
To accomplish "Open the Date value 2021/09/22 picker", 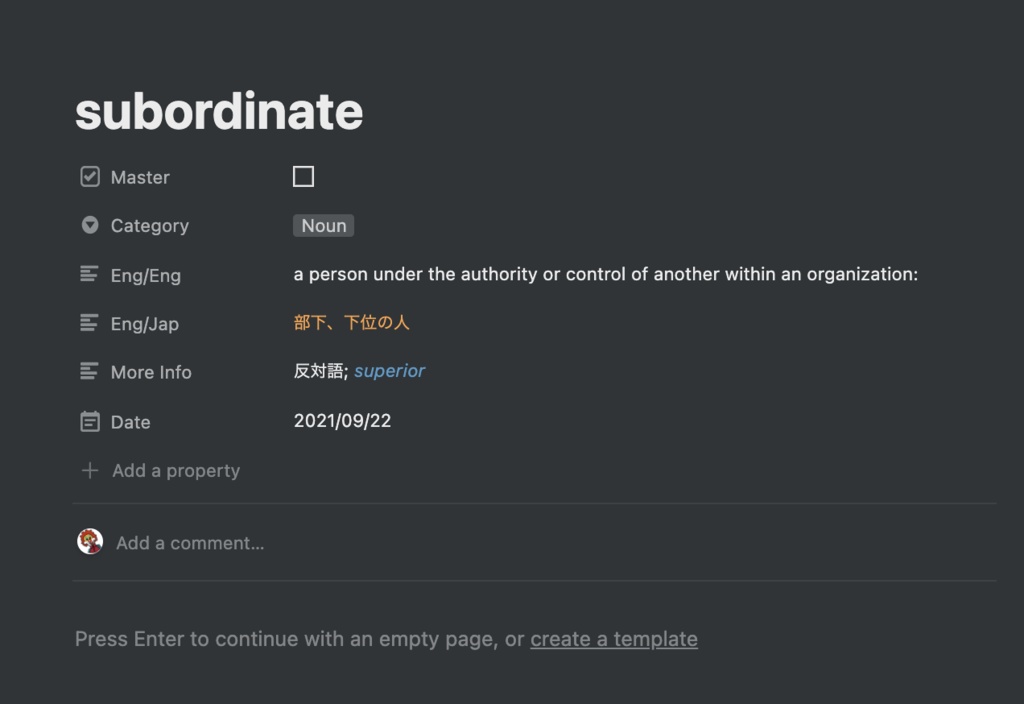I will [x=342, y=421].
